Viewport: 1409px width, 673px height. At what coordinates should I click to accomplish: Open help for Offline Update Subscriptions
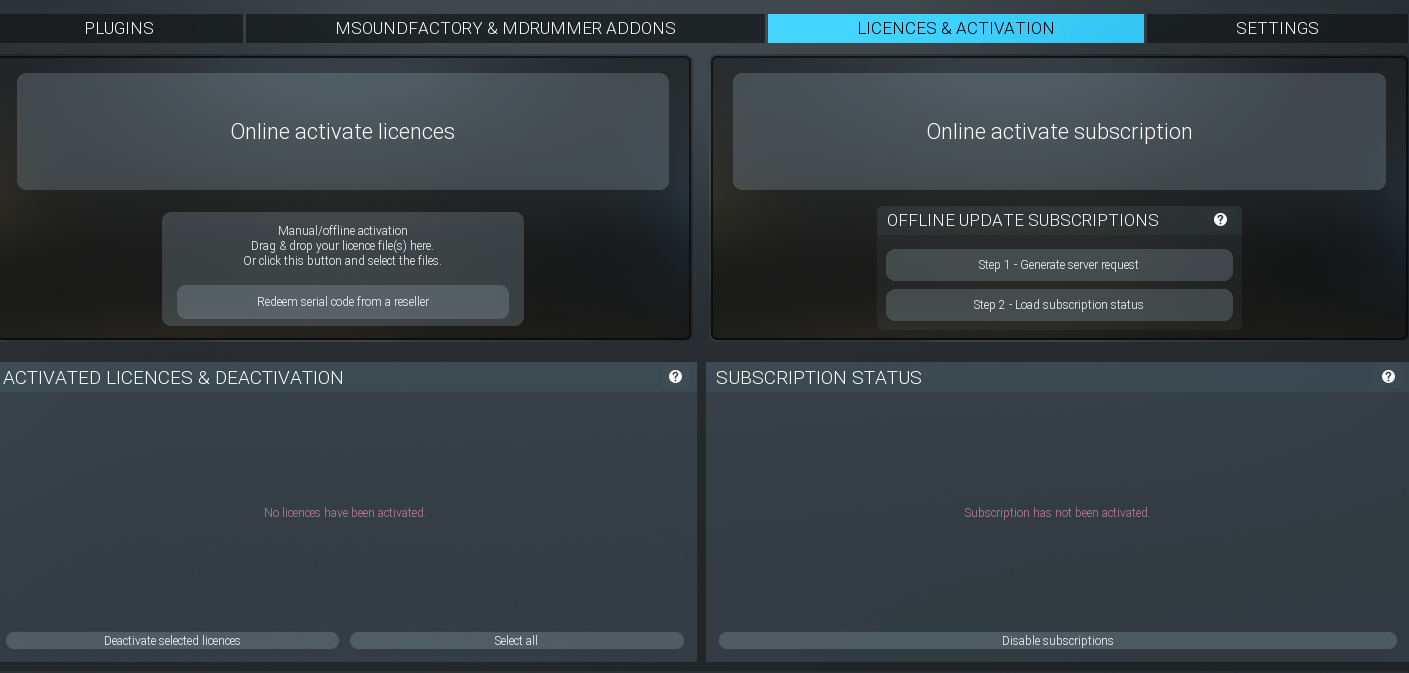click(x=1220, y=220)
